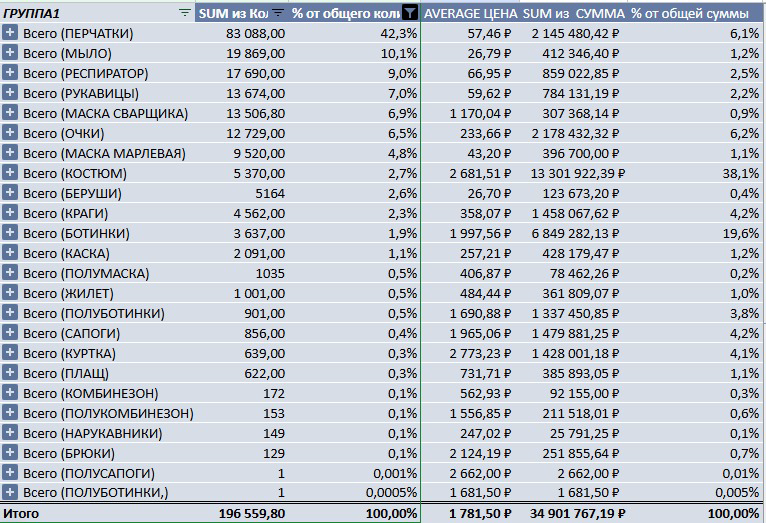Toggle expansion of Всего (БРЮКИ) row
This screenshot has height=523, width=766.
10,453
